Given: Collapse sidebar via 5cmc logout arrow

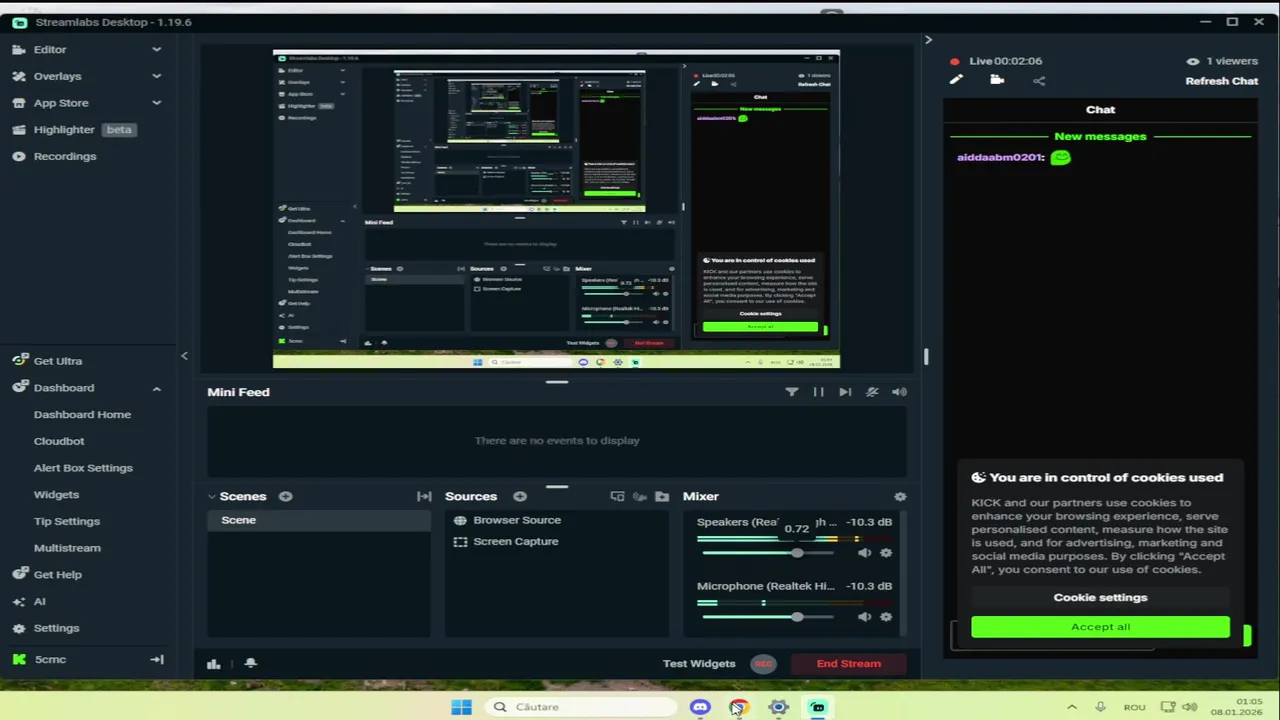Looking at the screenshot, I should pyautogui.click(x=157, y=659).
